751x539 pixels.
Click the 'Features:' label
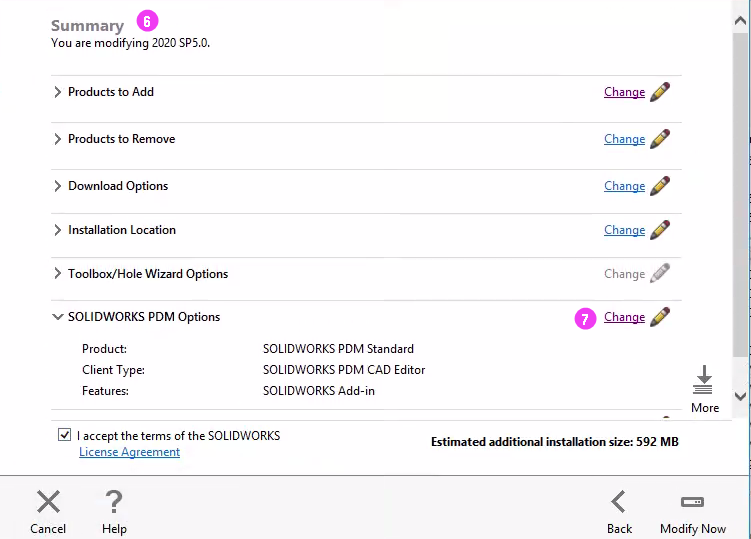(x=105, y=390)
